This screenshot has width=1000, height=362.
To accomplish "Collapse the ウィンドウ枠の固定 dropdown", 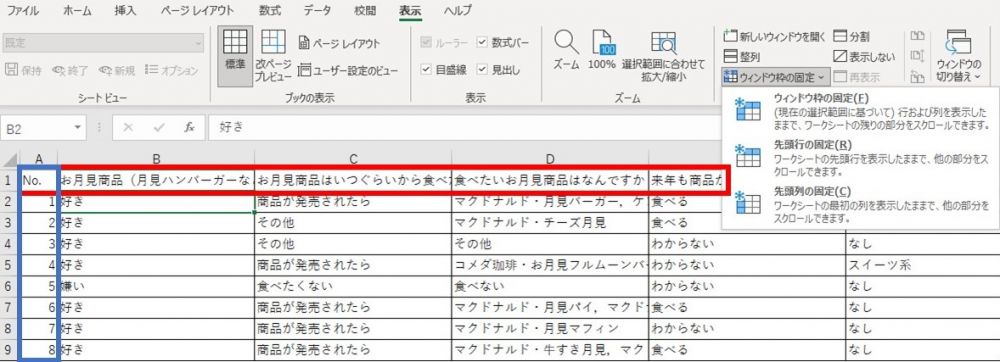I will [774, 77].
